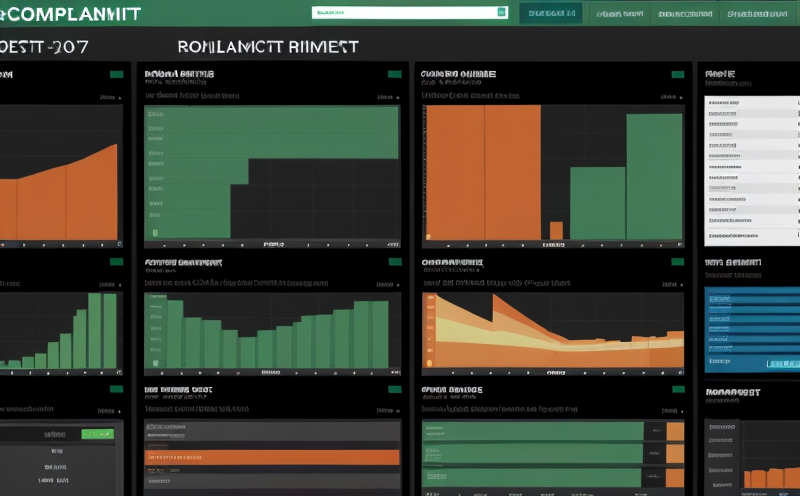Toggle the green indicator on the left green bar chart panel
Screen dimensions: 800x496
click(117, 262)
